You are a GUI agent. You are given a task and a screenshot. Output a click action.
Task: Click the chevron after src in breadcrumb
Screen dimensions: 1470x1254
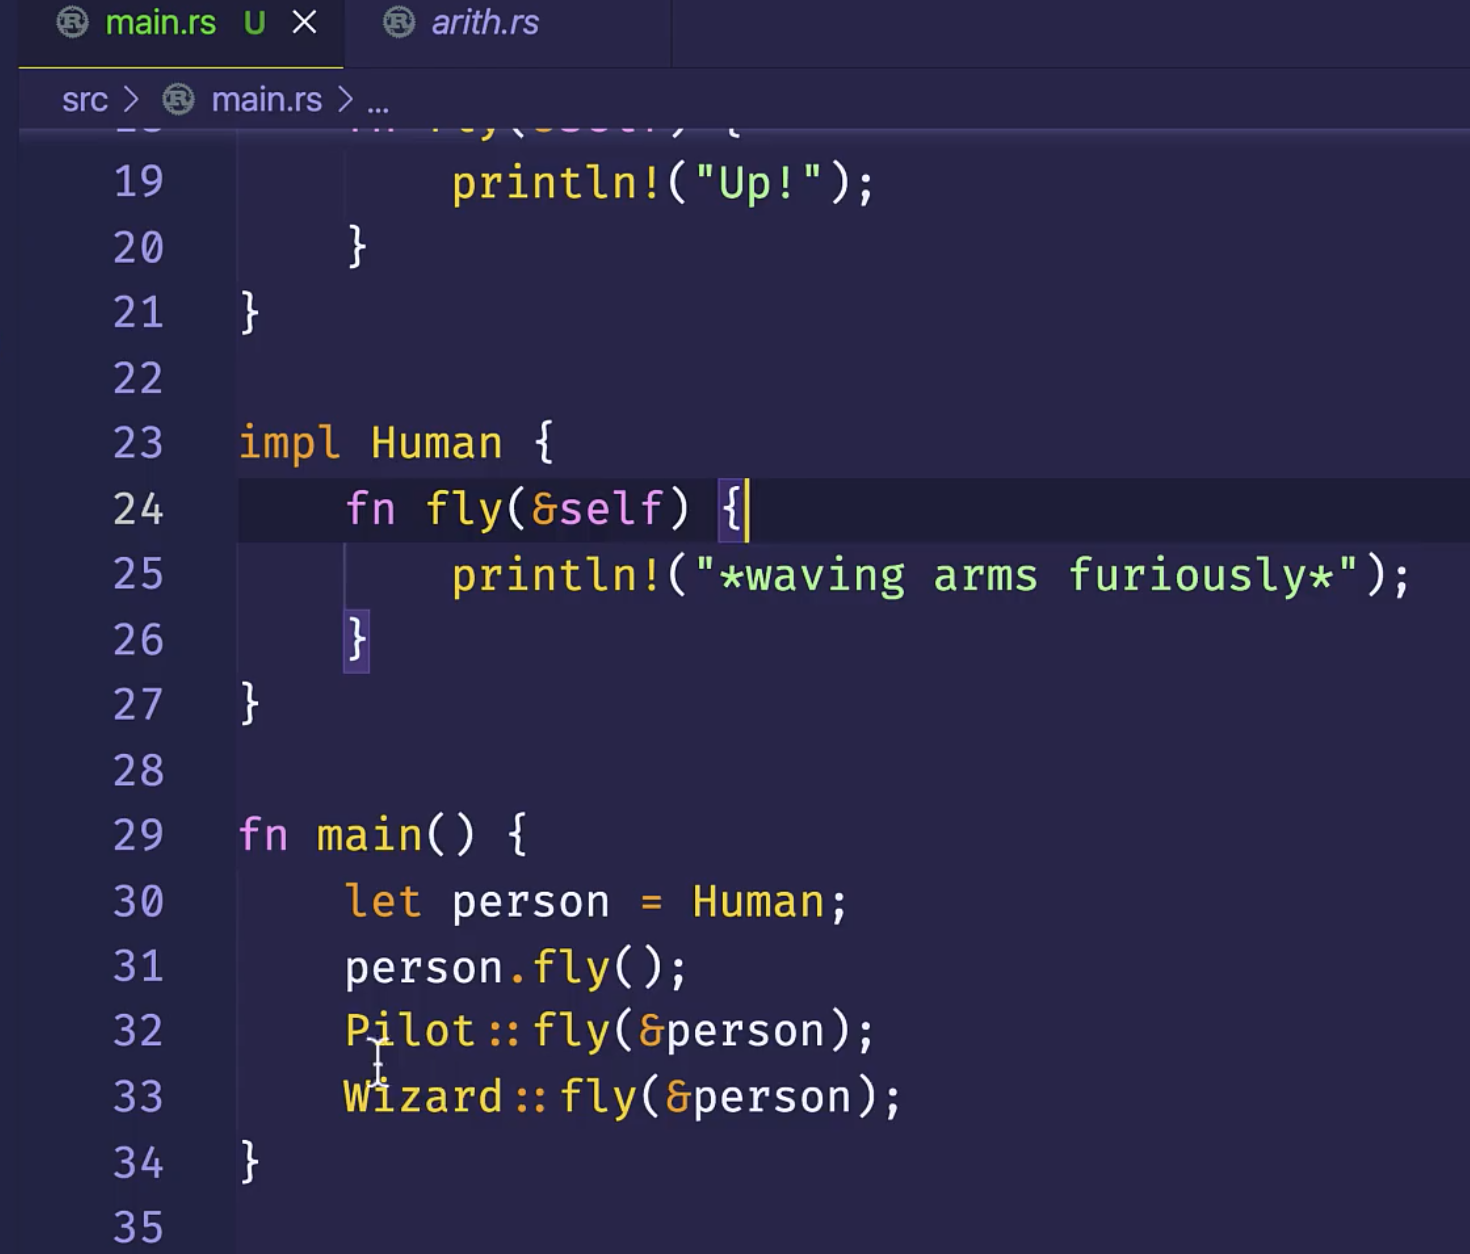pyautogui.click(x=131, y=100)
